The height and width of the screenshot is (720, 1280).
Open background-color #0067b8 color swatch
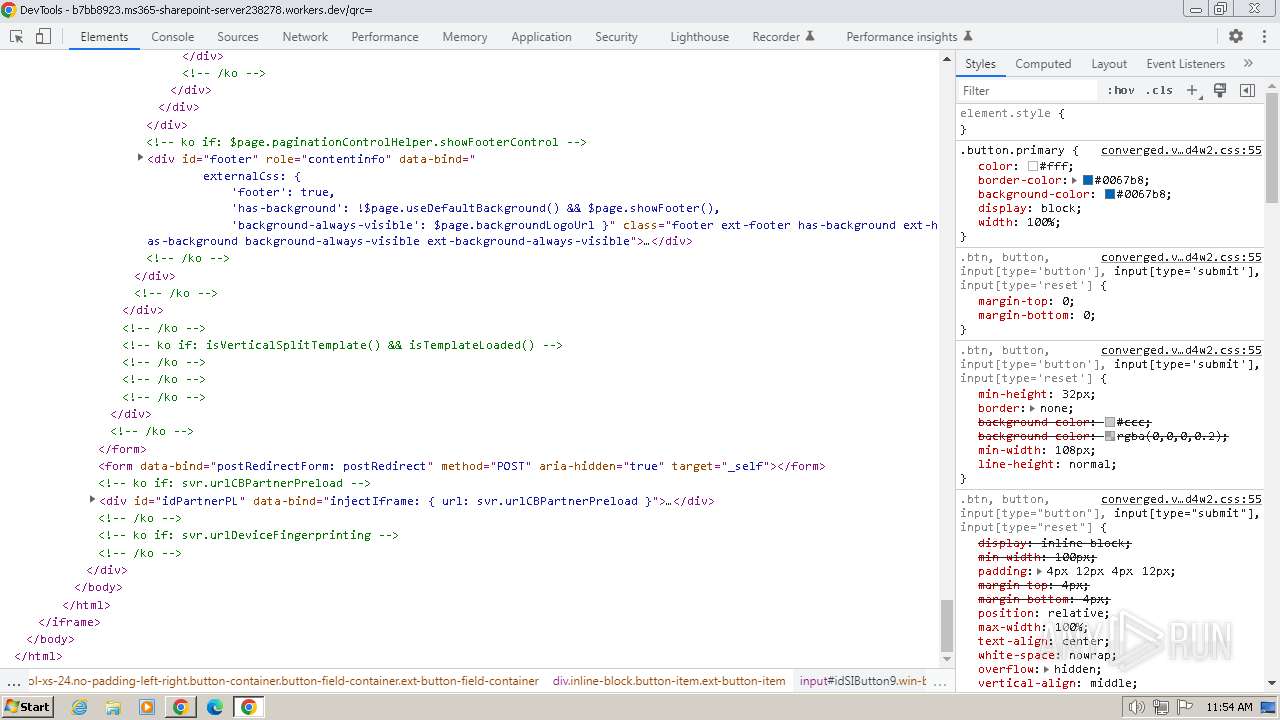1109,194
